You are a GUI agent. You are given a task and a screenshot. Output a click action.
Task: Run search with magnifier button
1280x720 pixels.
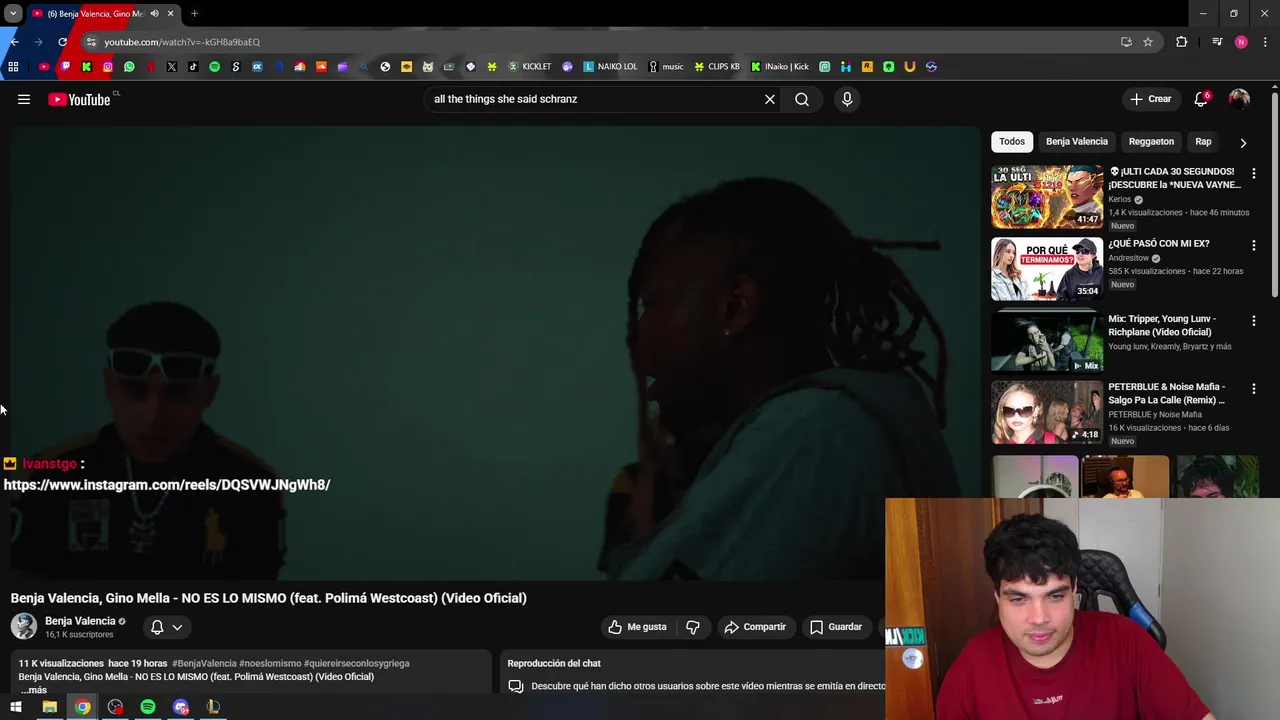click(802, 99)
